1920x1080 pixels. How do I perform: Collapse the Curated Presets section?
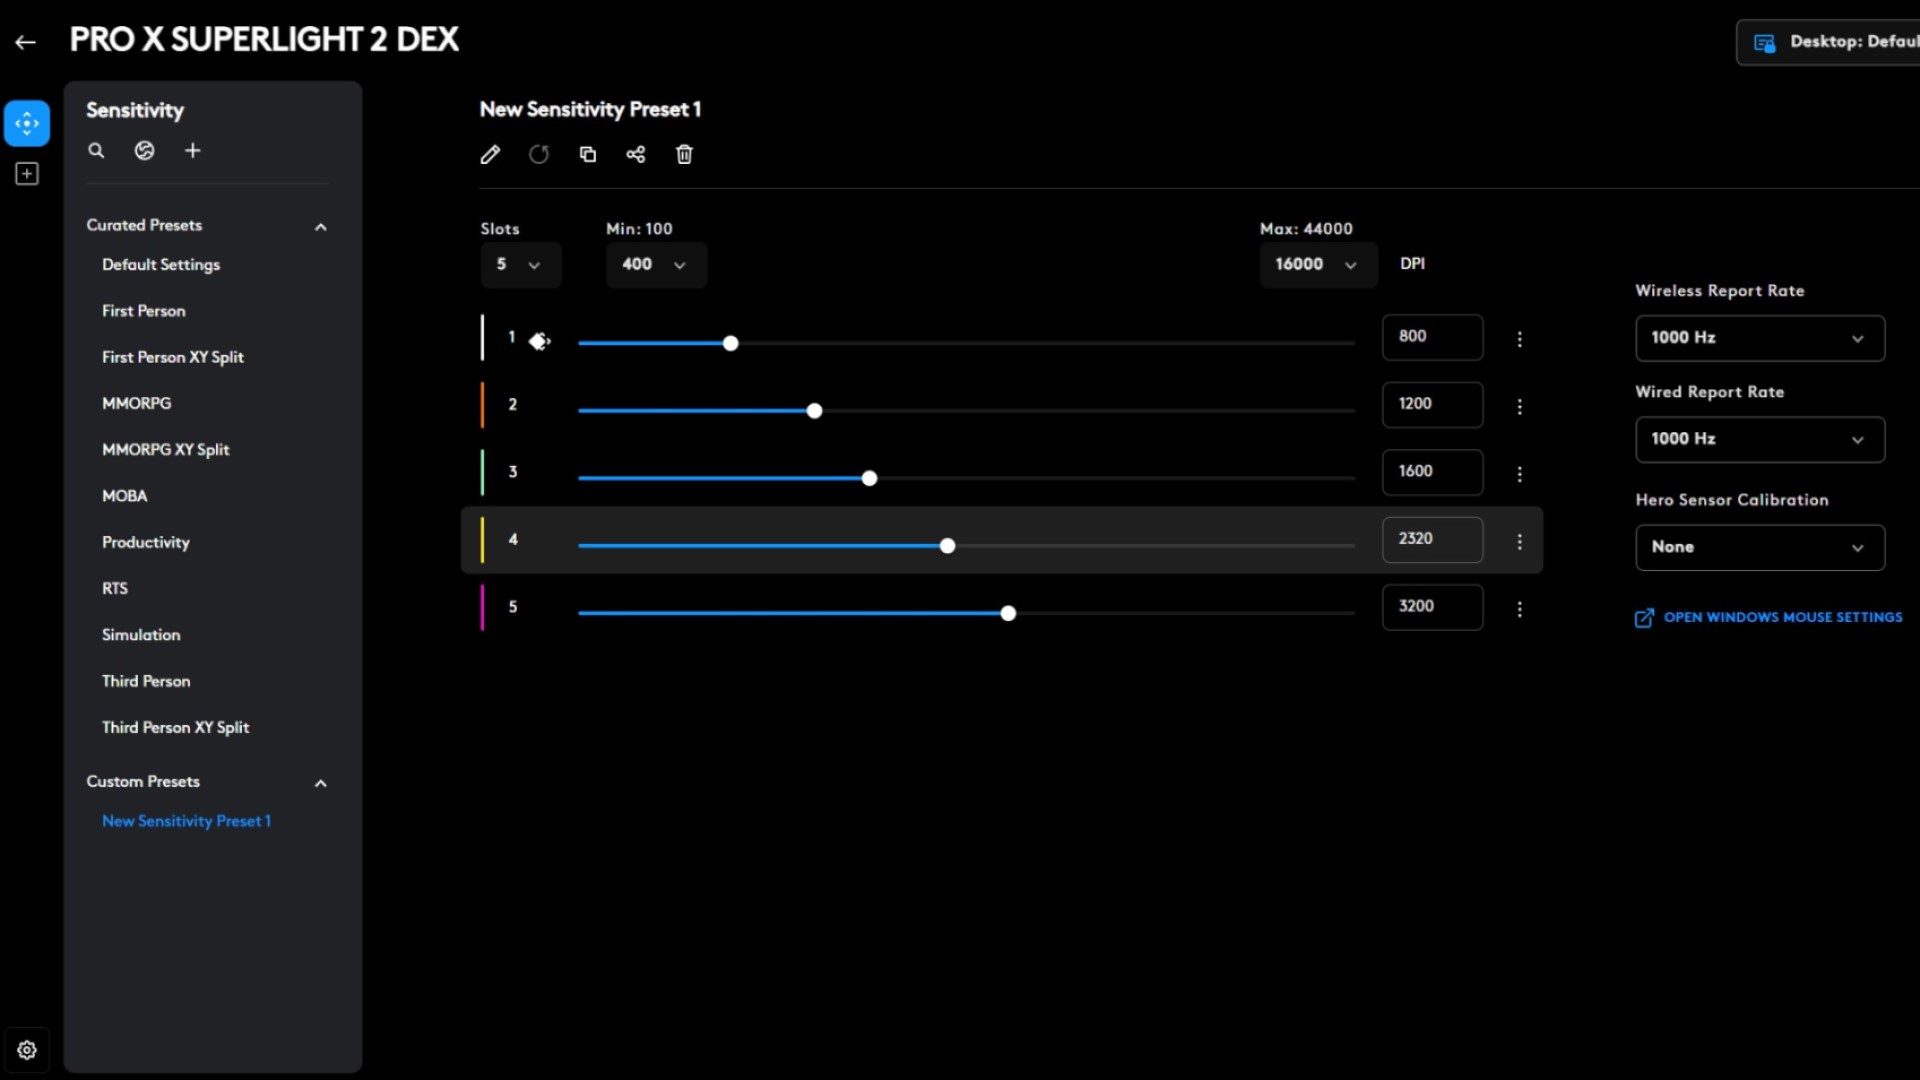[x=321, y=227]
